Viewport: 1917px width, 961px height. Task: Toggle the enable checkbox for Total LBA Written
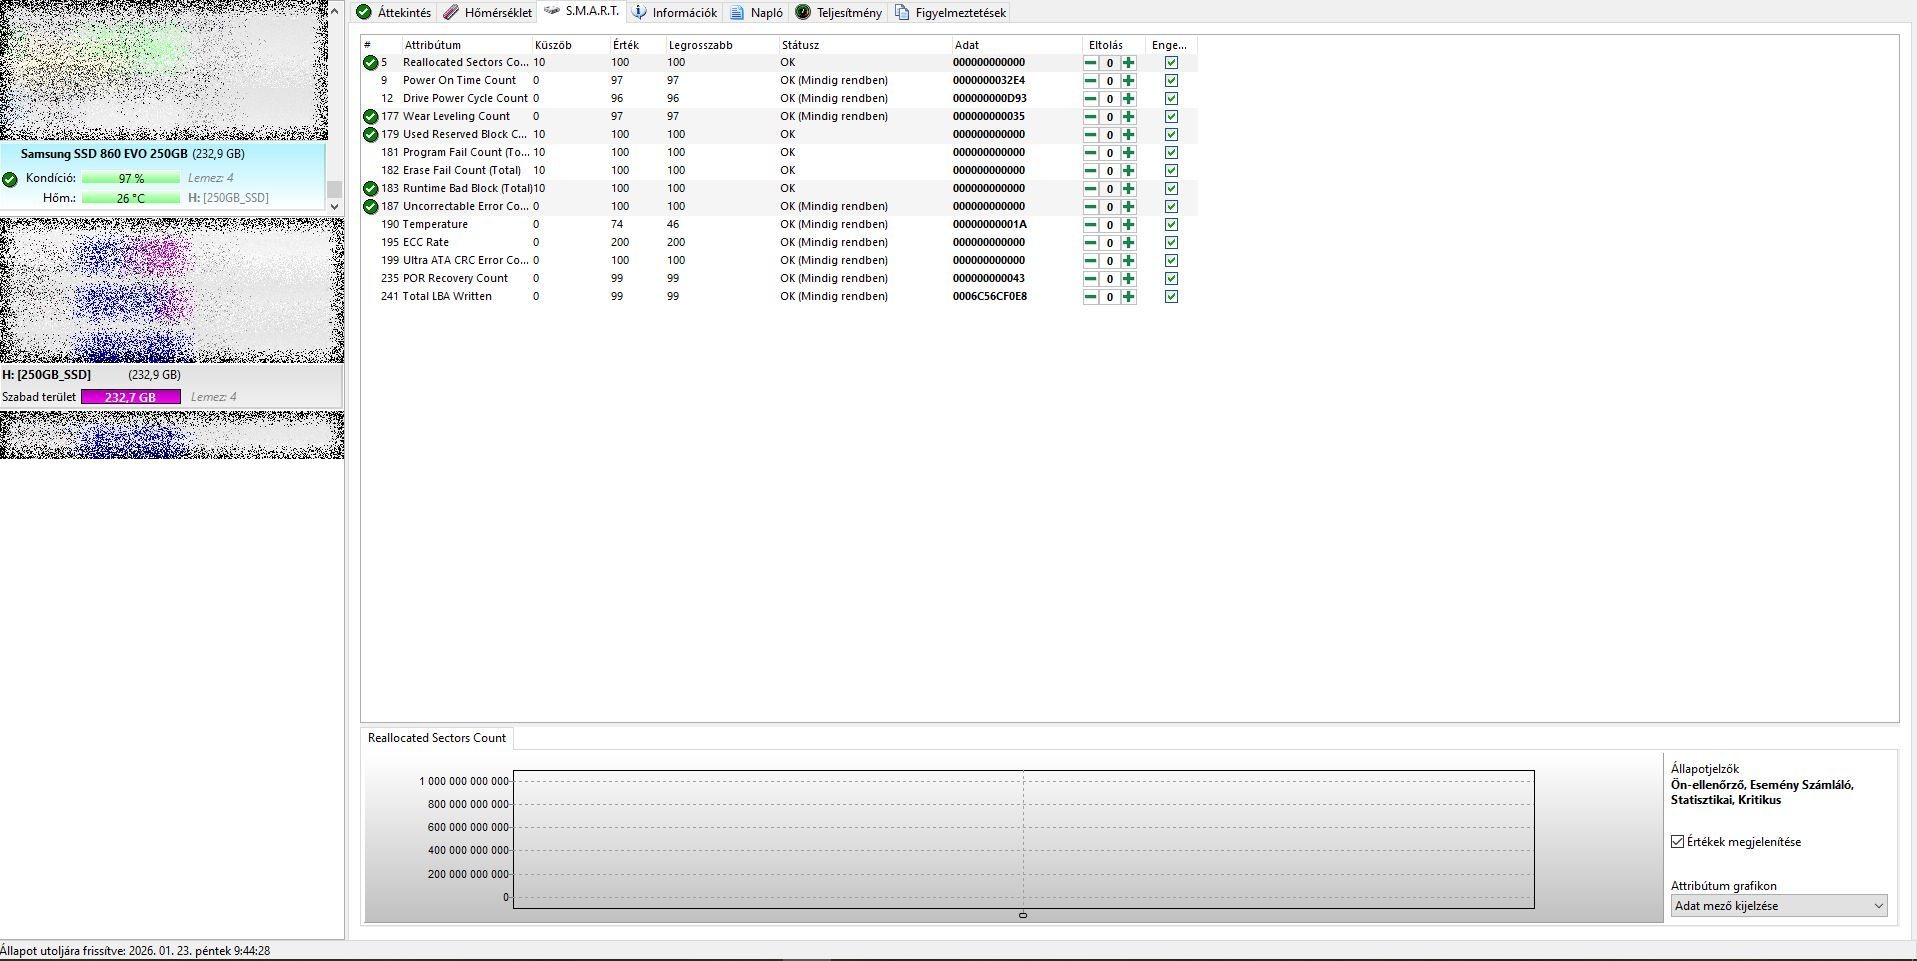point(1171,297)
